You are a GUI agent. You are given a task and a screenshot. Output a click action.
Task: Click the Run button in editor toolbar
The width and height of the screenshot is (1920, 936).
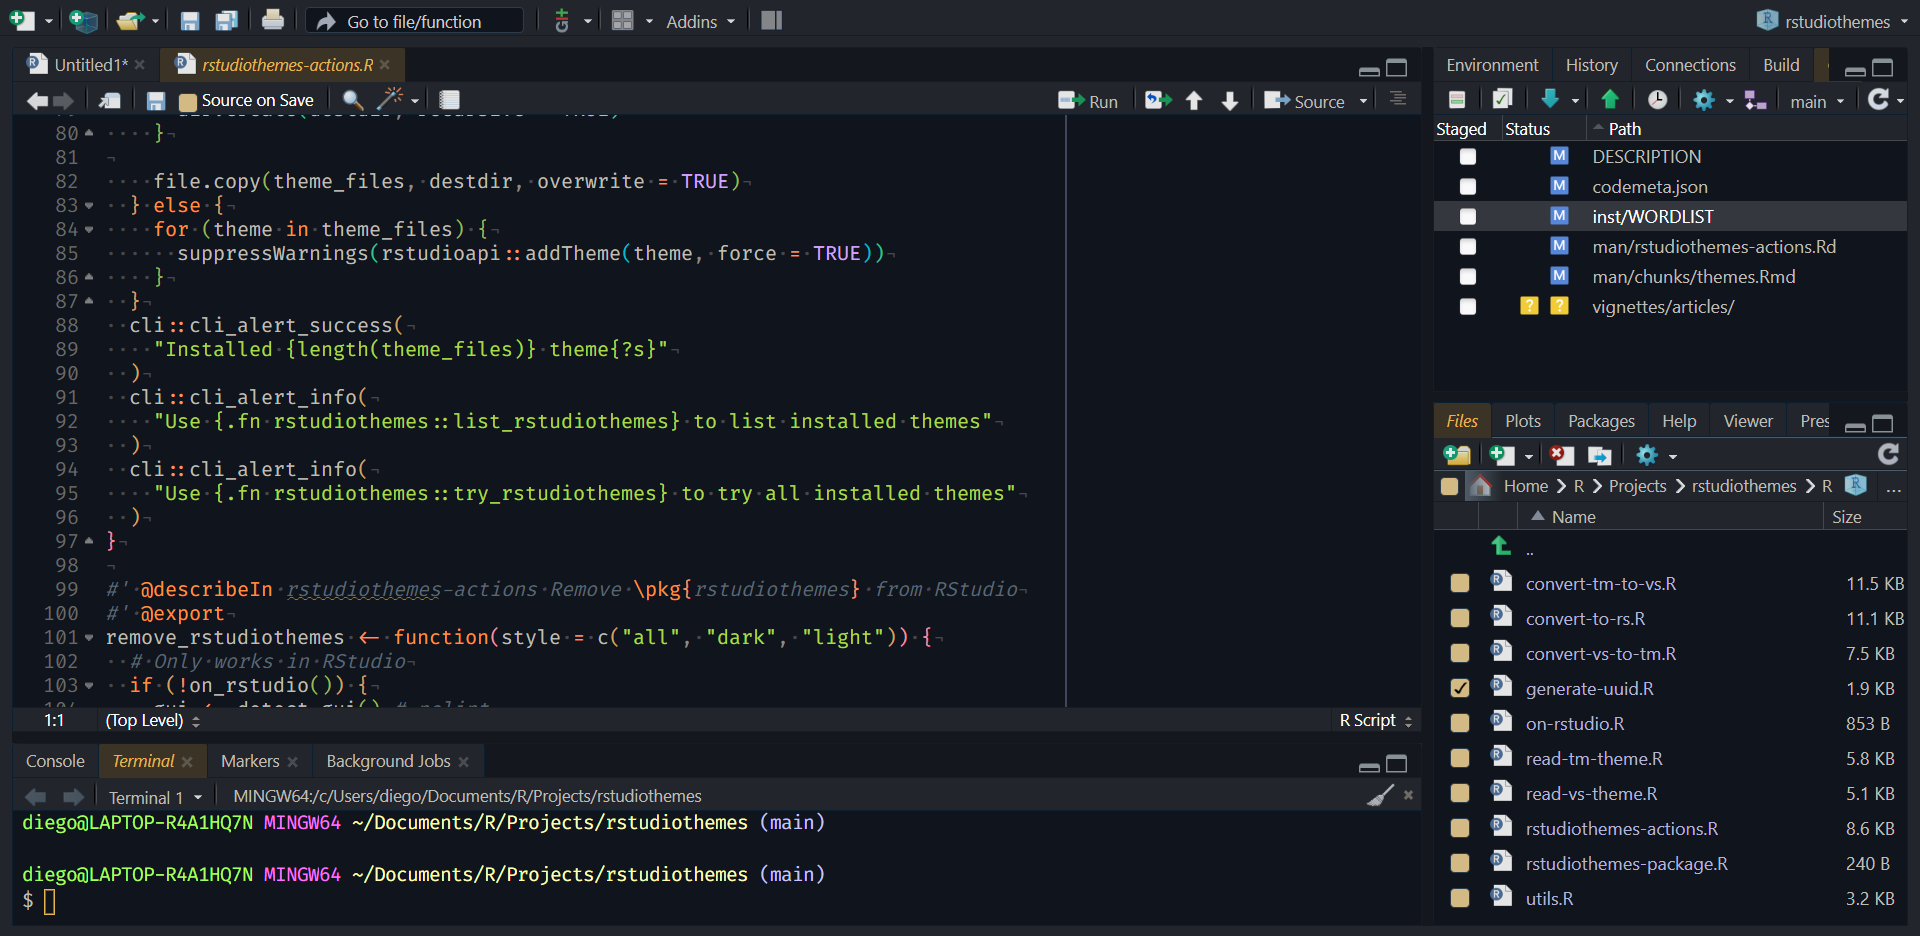[x=1089, y=101]
